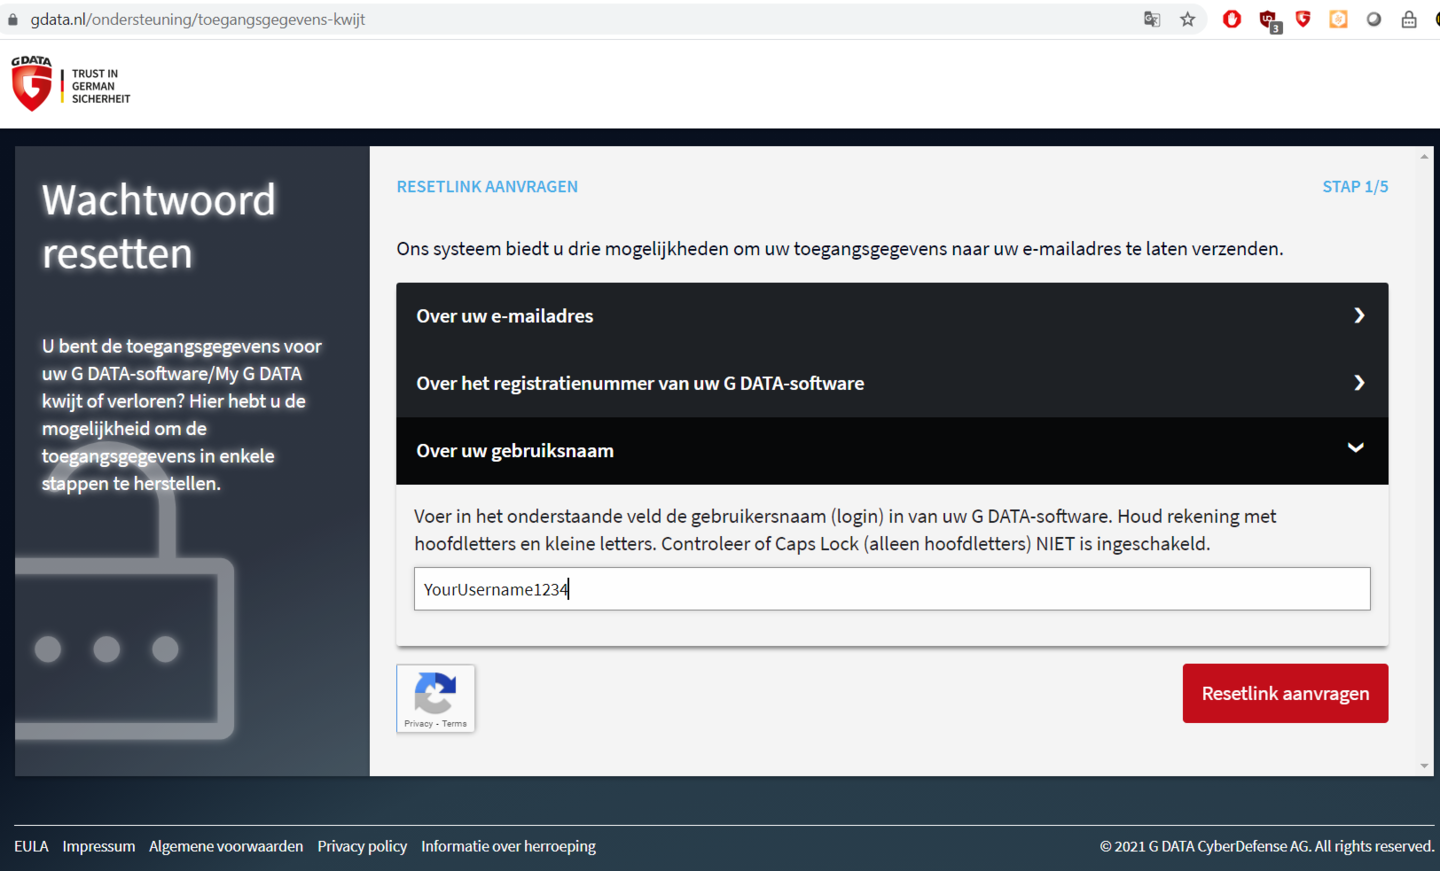Click the 'RESETLINK AANVRAGEN' heading
Image resolution: width=1440 pixels, height=871 pixels.
click(x=487, y=187)
